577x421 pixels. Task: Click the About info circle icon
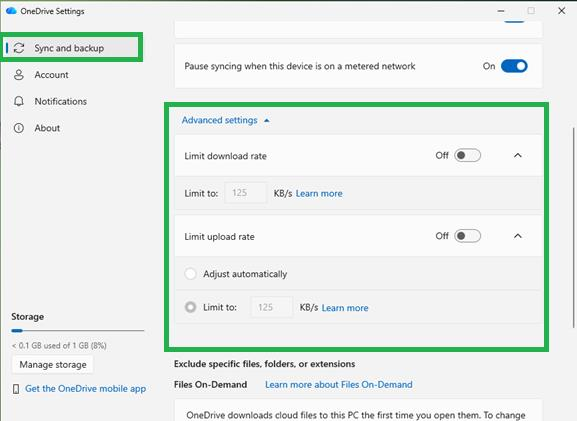pos(19,128)
